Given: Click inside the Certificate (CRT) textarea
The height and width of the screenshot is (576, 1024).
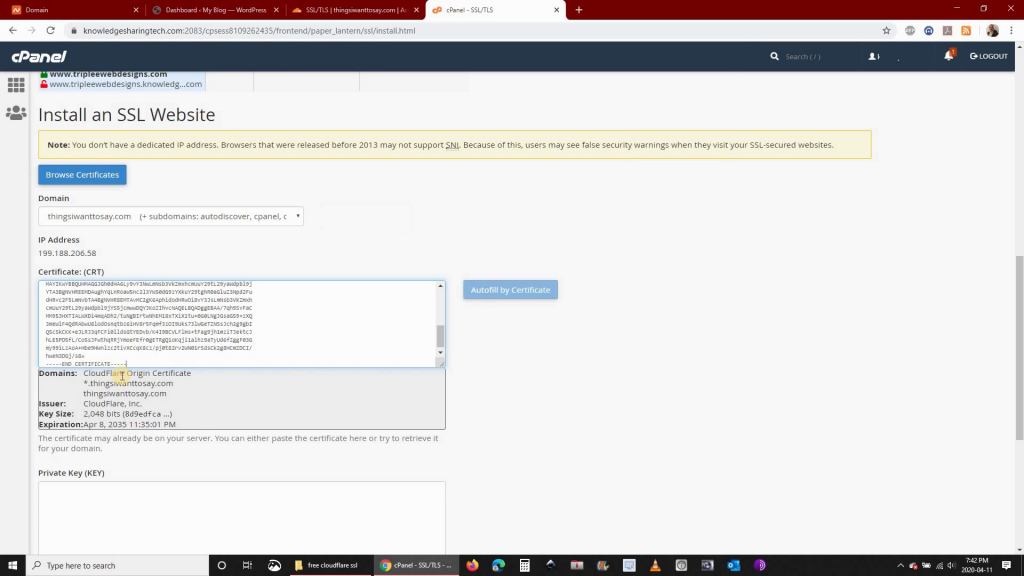Looking at the screenshot, I should tap(238, 324).
